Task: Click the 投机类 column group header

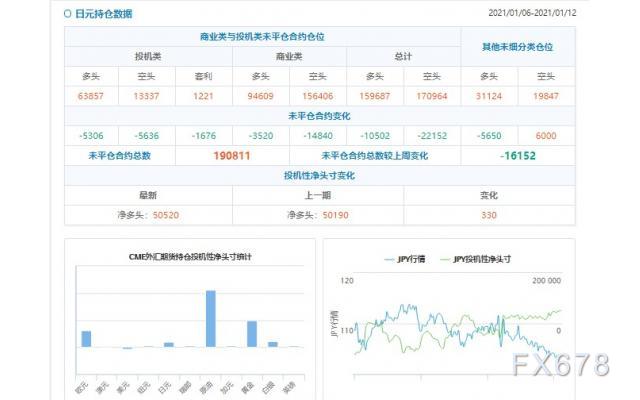Action: [x=148, y=56]
